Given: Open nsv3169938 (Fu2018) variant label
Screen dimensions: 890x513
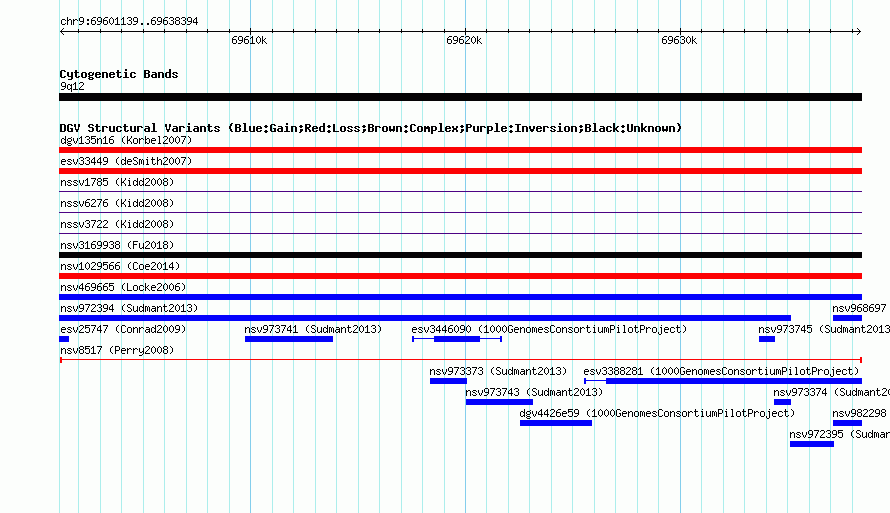Looking at the screenshot, I should 117,245.
